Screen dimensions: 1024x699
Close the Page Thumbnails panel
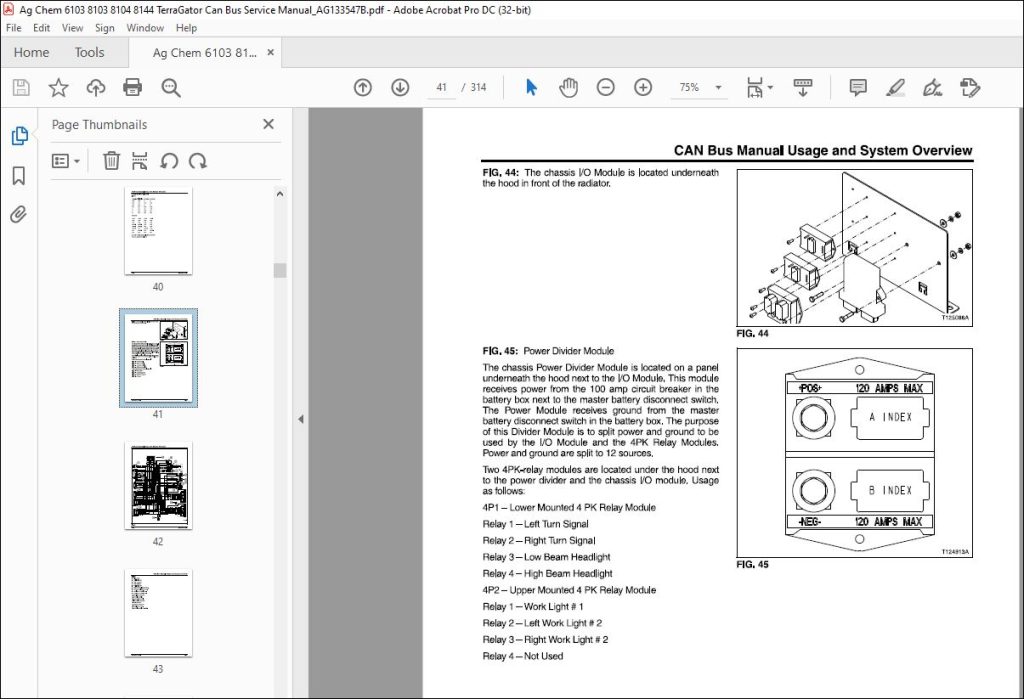[x=268, y=124]
